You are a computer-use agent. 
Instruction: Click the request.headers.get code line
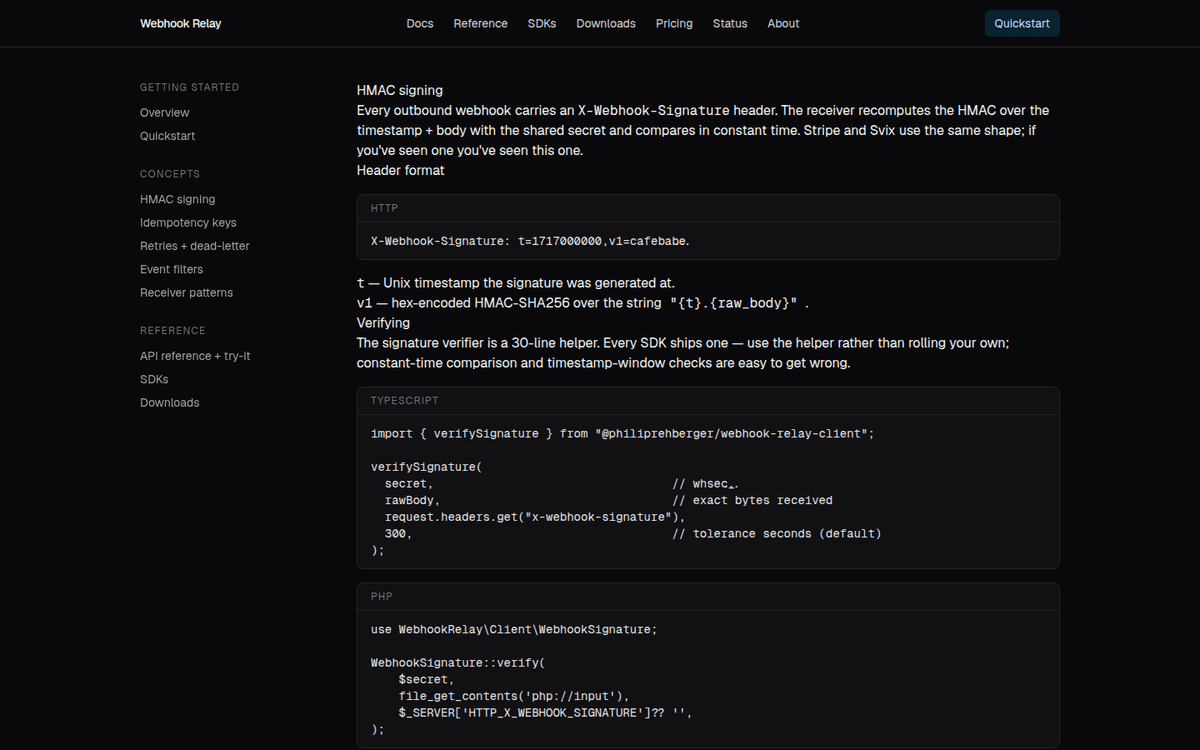(535, 517)
